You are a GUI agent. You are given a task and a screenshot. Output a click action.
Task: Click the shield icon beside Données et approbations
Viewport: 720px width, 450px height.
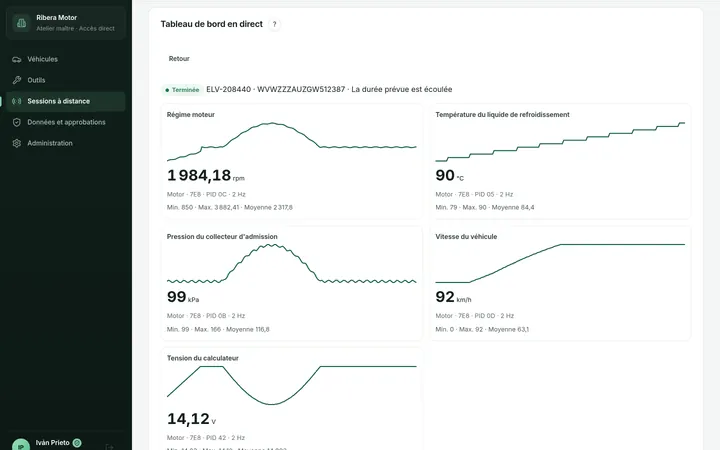coord(17,123)
